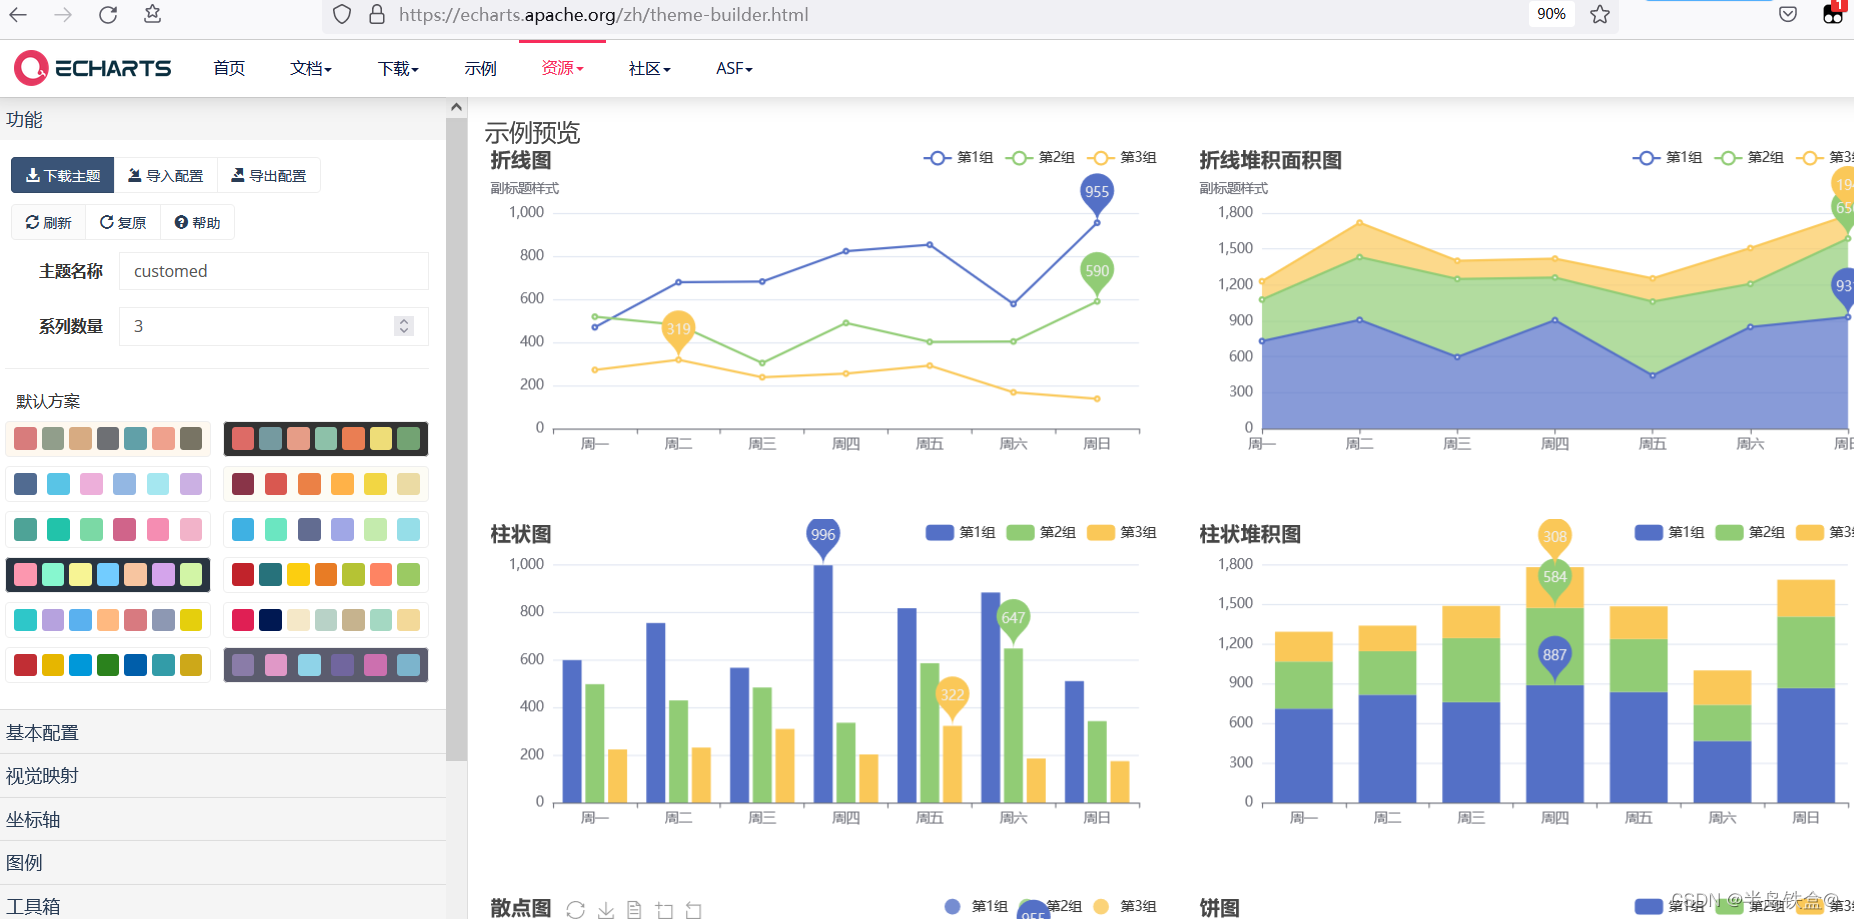Expand the 视觉映射 section
The width and height of the screenshot is (1854, 919).
pos(223,776)
